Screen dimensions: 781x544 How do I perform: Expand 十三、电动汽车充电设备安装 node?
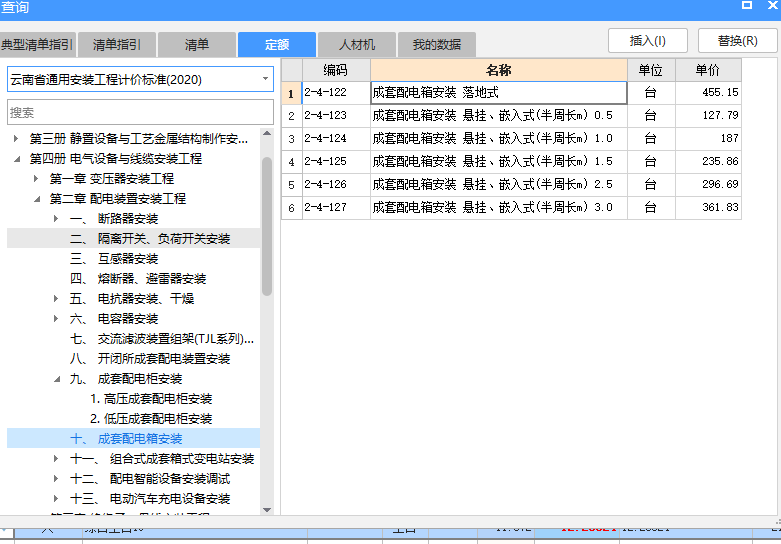pos(56,498)
